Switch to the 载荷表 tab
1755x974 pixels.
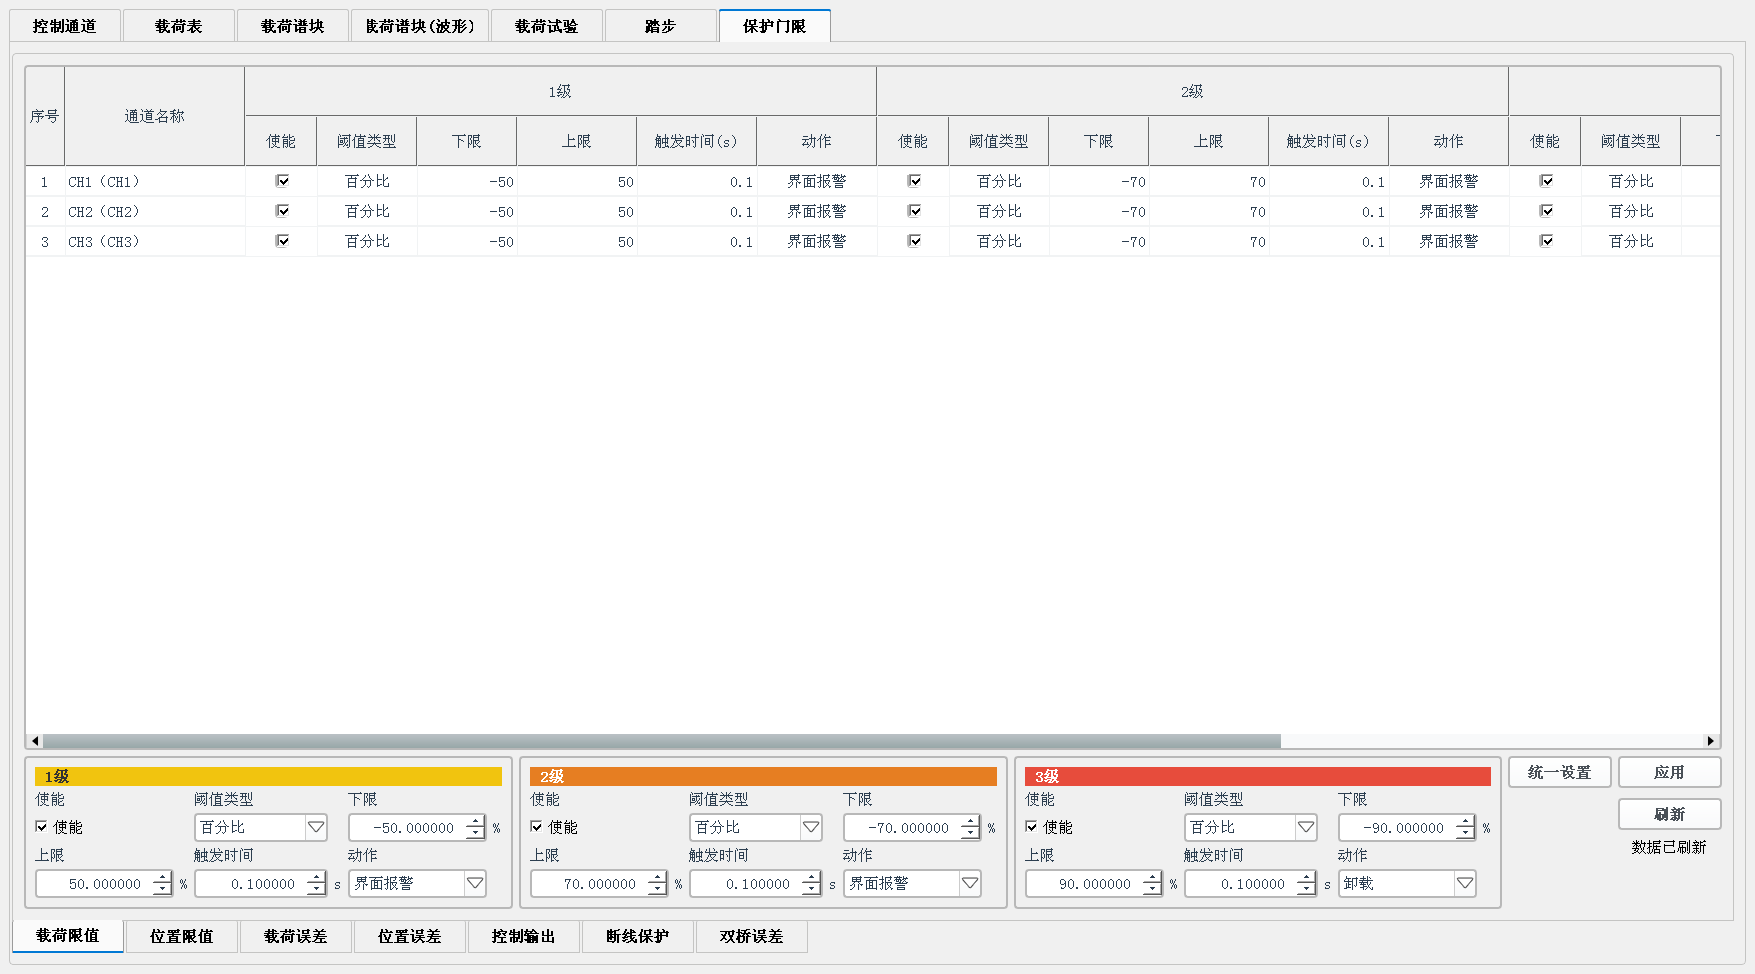click(x=179, y=26)
